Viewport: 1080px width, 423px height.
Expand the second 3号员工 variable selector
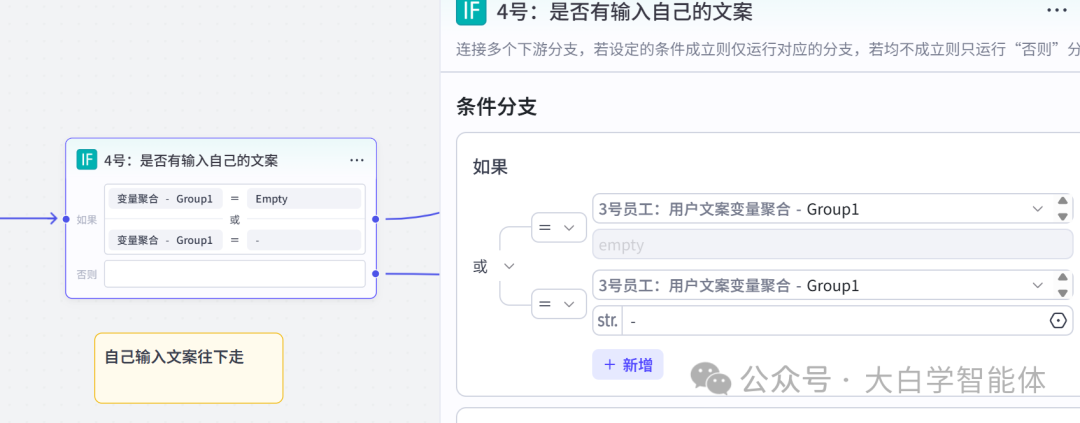(x=1037, y=285)
